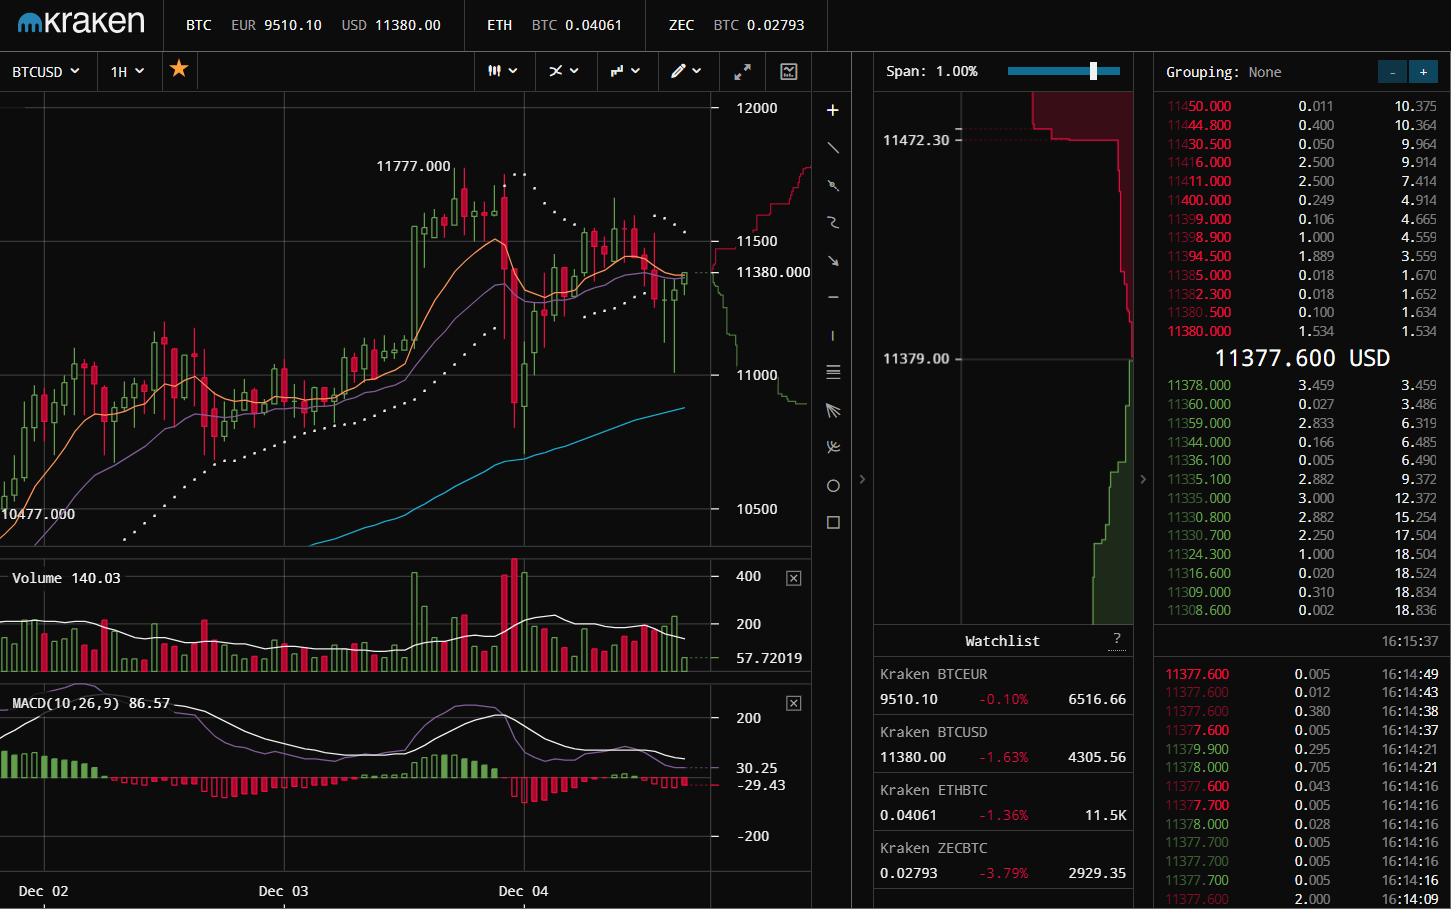This screenshot has height=909, width=1451.
Task: Click last price 11377.600 USD
Action: point(1302,358)
